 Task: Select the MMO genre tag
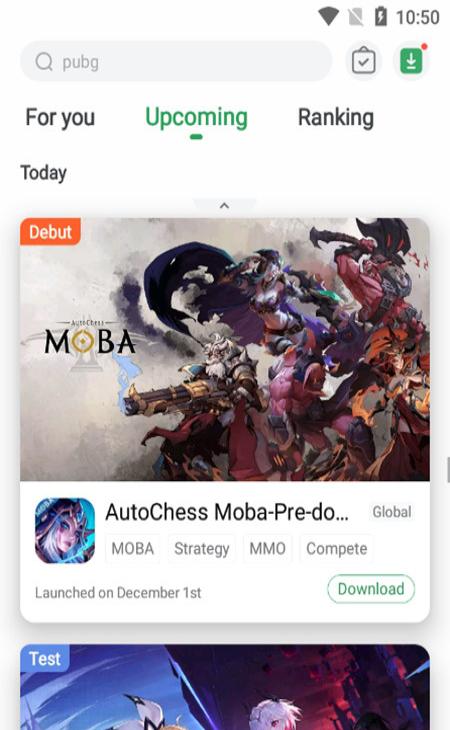pos(268,548)
